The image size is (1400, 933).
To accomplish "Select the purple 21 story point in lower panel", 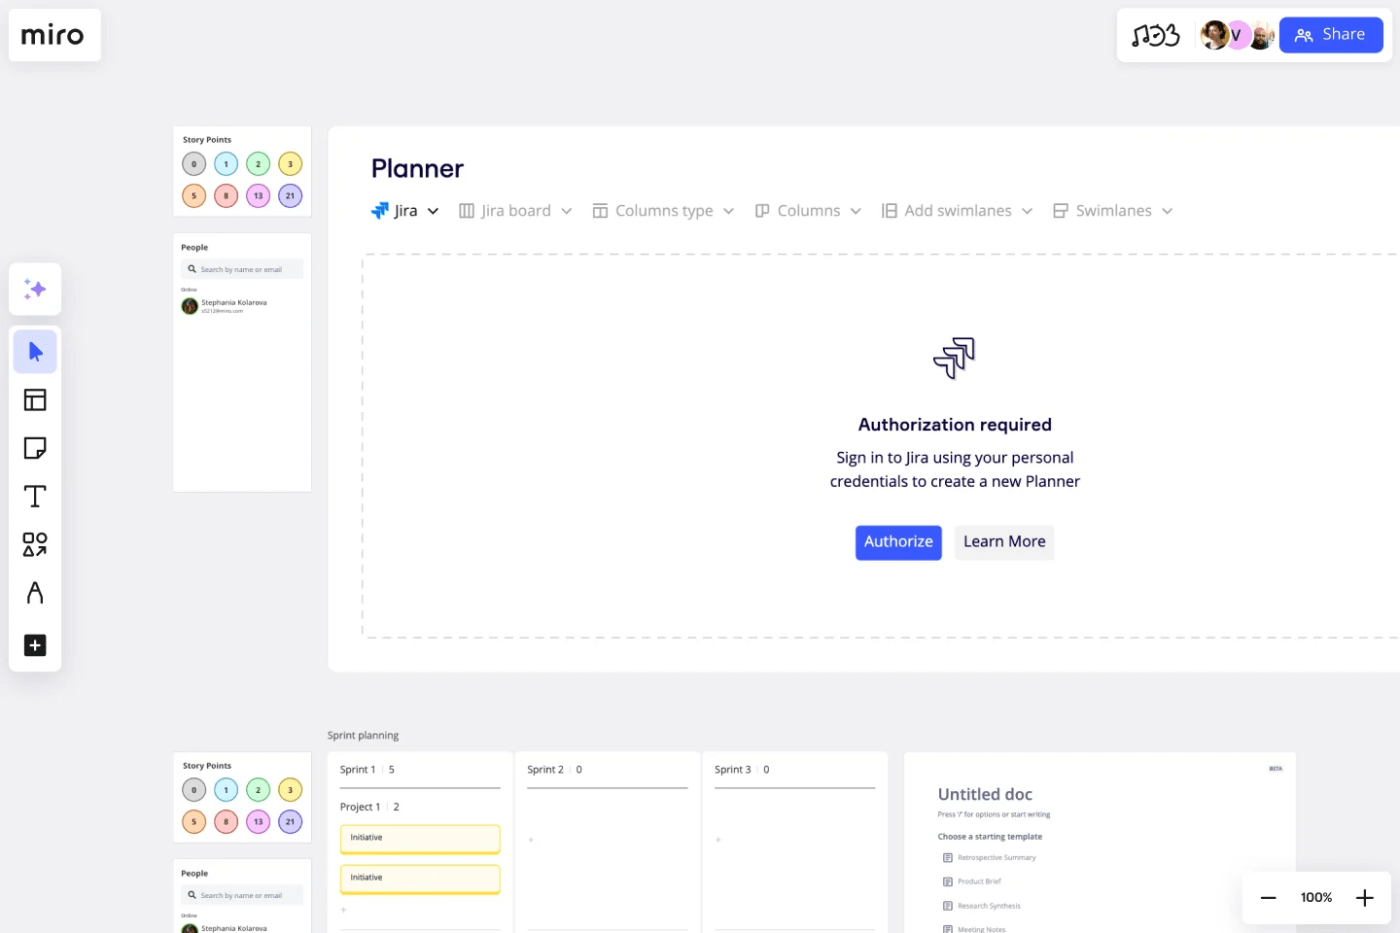I will (x=290, y=822).
